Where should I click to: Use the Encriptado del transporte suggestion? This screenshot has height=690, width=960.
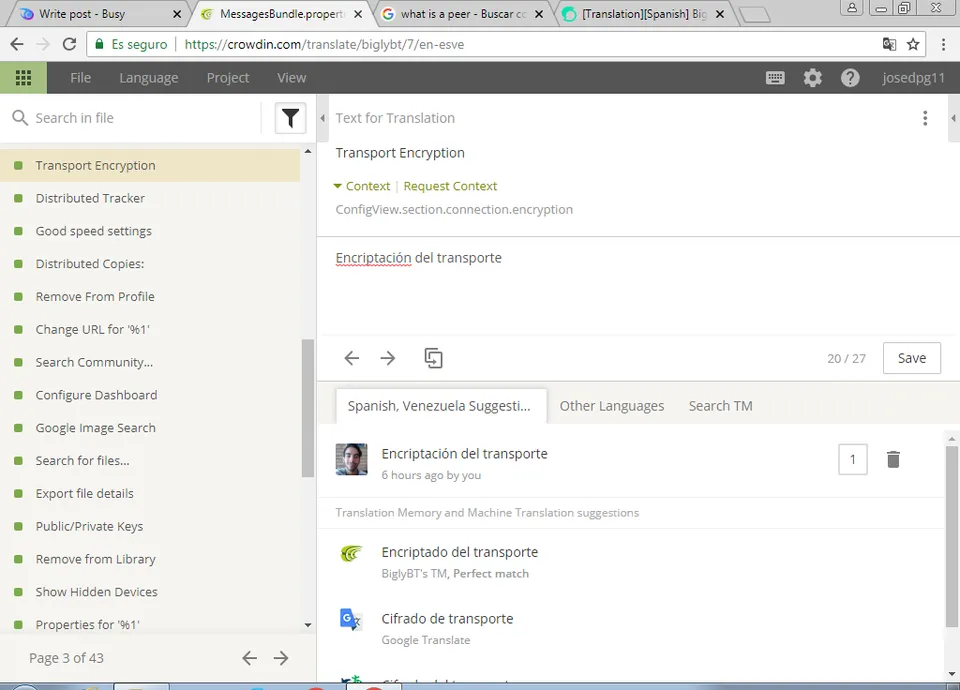(x=460, y=552)
